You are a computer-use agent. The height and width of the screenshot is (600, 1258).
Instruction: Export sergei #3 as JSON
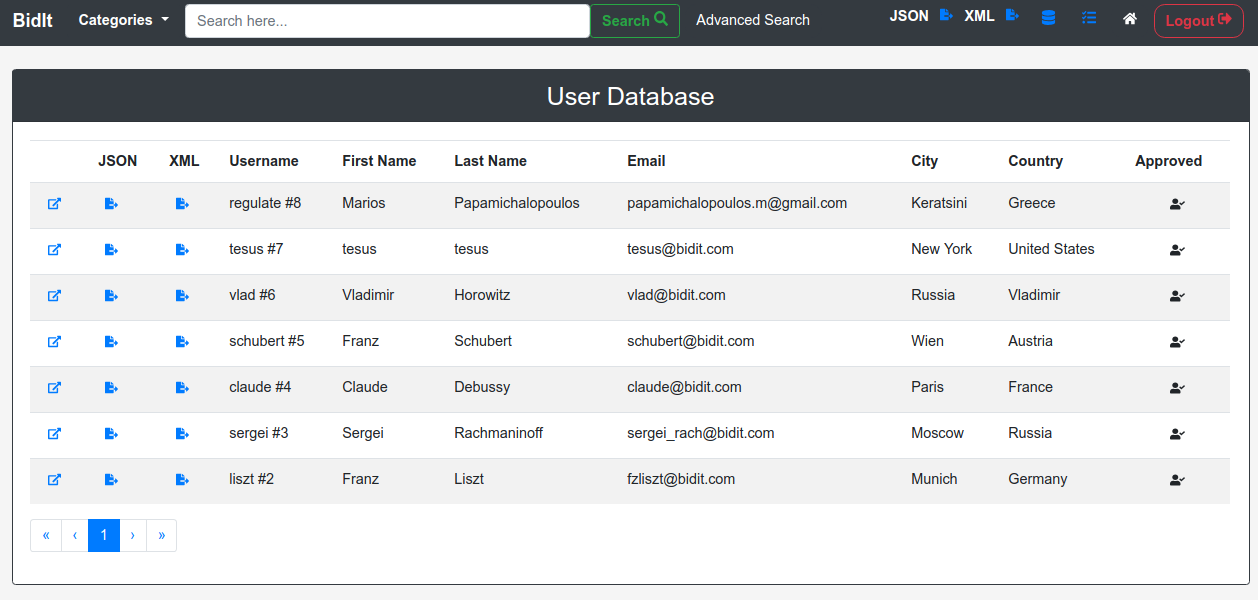coord(111,434)
